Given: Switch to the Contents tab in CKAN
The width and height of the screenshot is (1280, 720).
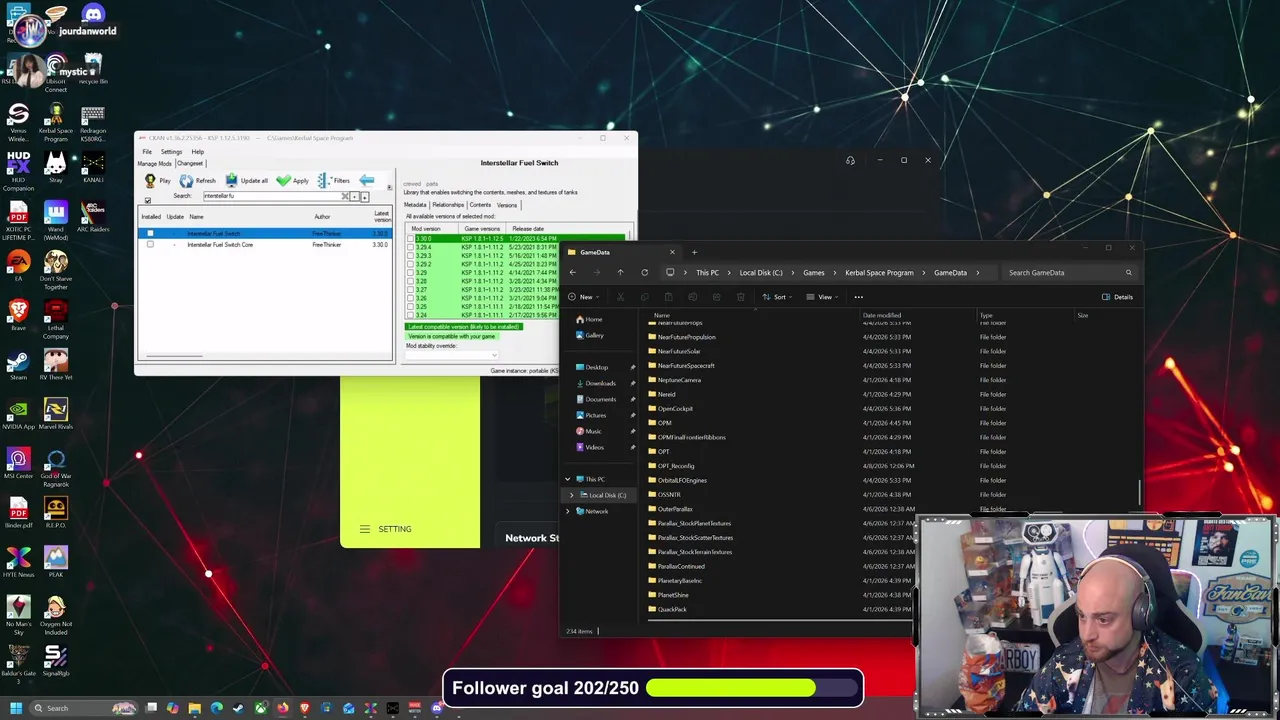Looking at the screenshot, I should point(481,205).
